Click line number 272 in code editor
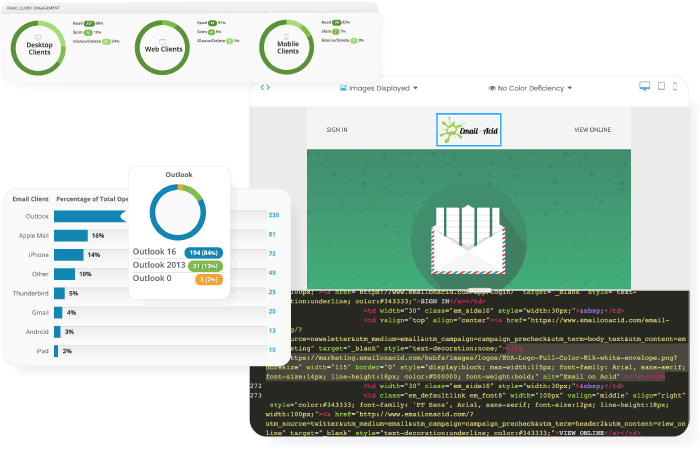Image resolution: width=700 pixels, height=450 pixels. click(256, 386)
